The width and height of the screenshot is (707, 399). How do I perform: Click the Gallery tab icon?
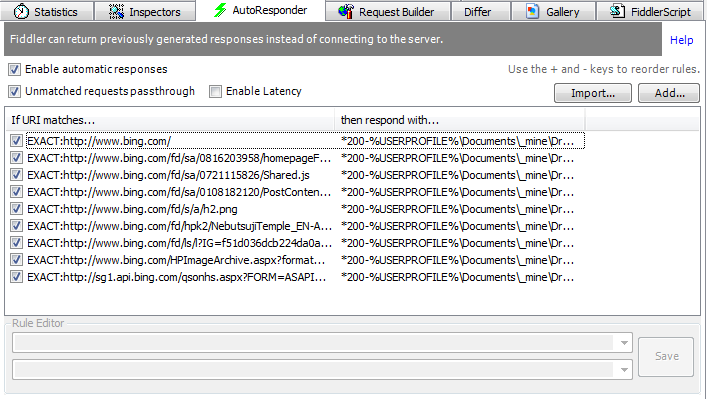point(533,11)
